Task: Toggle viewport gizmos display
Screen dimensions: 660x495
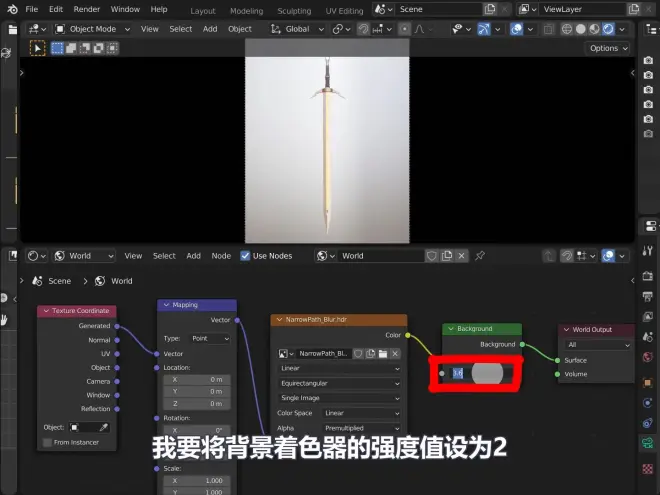Action: 484,29
